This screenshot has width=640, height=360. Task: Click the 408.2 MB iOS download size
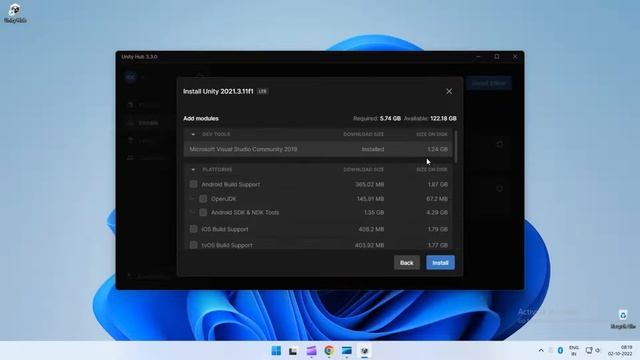click(x=371, y=229)
